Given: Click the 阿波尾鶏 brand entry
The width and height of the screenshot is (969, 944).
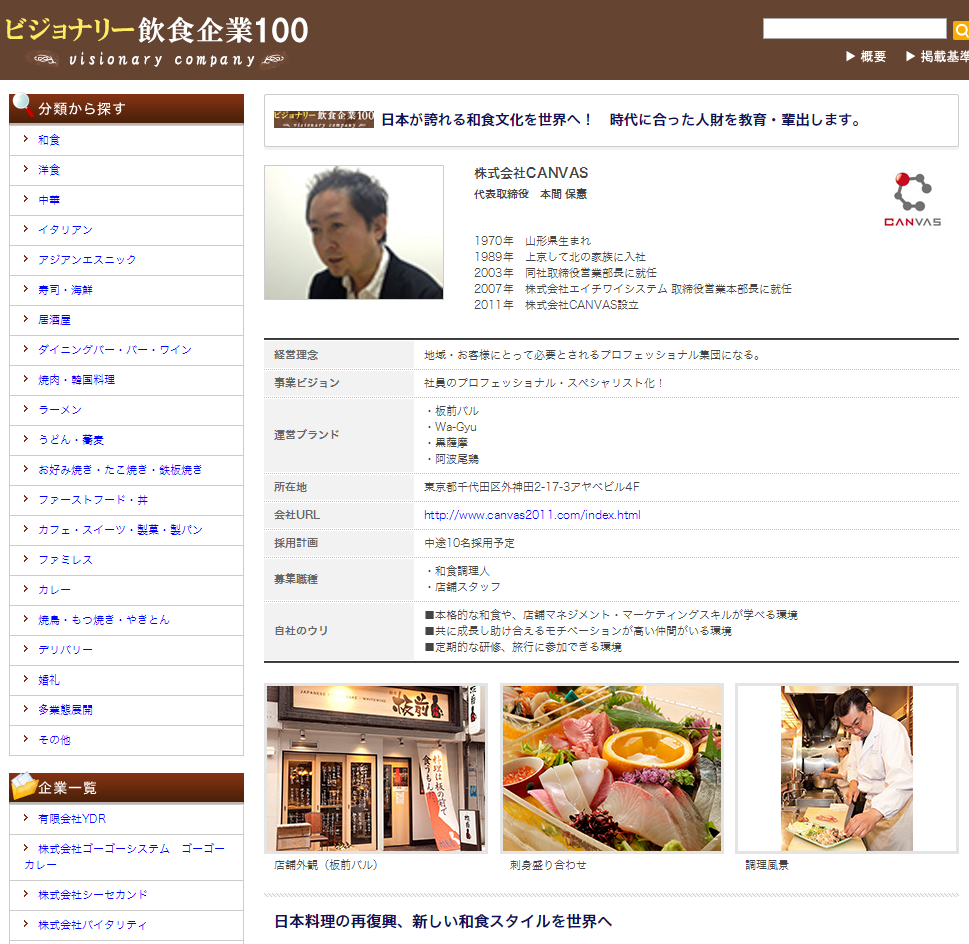Looking at the screenshot, I should click(x=456, y=459).
